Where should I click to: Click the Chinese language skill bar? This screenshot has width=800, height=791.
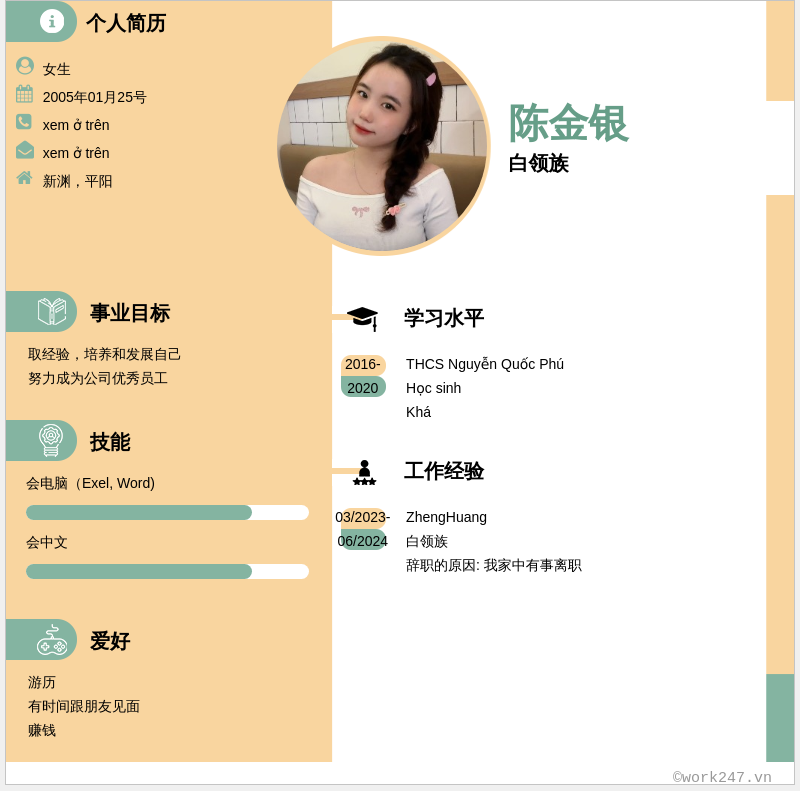click(167, 572)
